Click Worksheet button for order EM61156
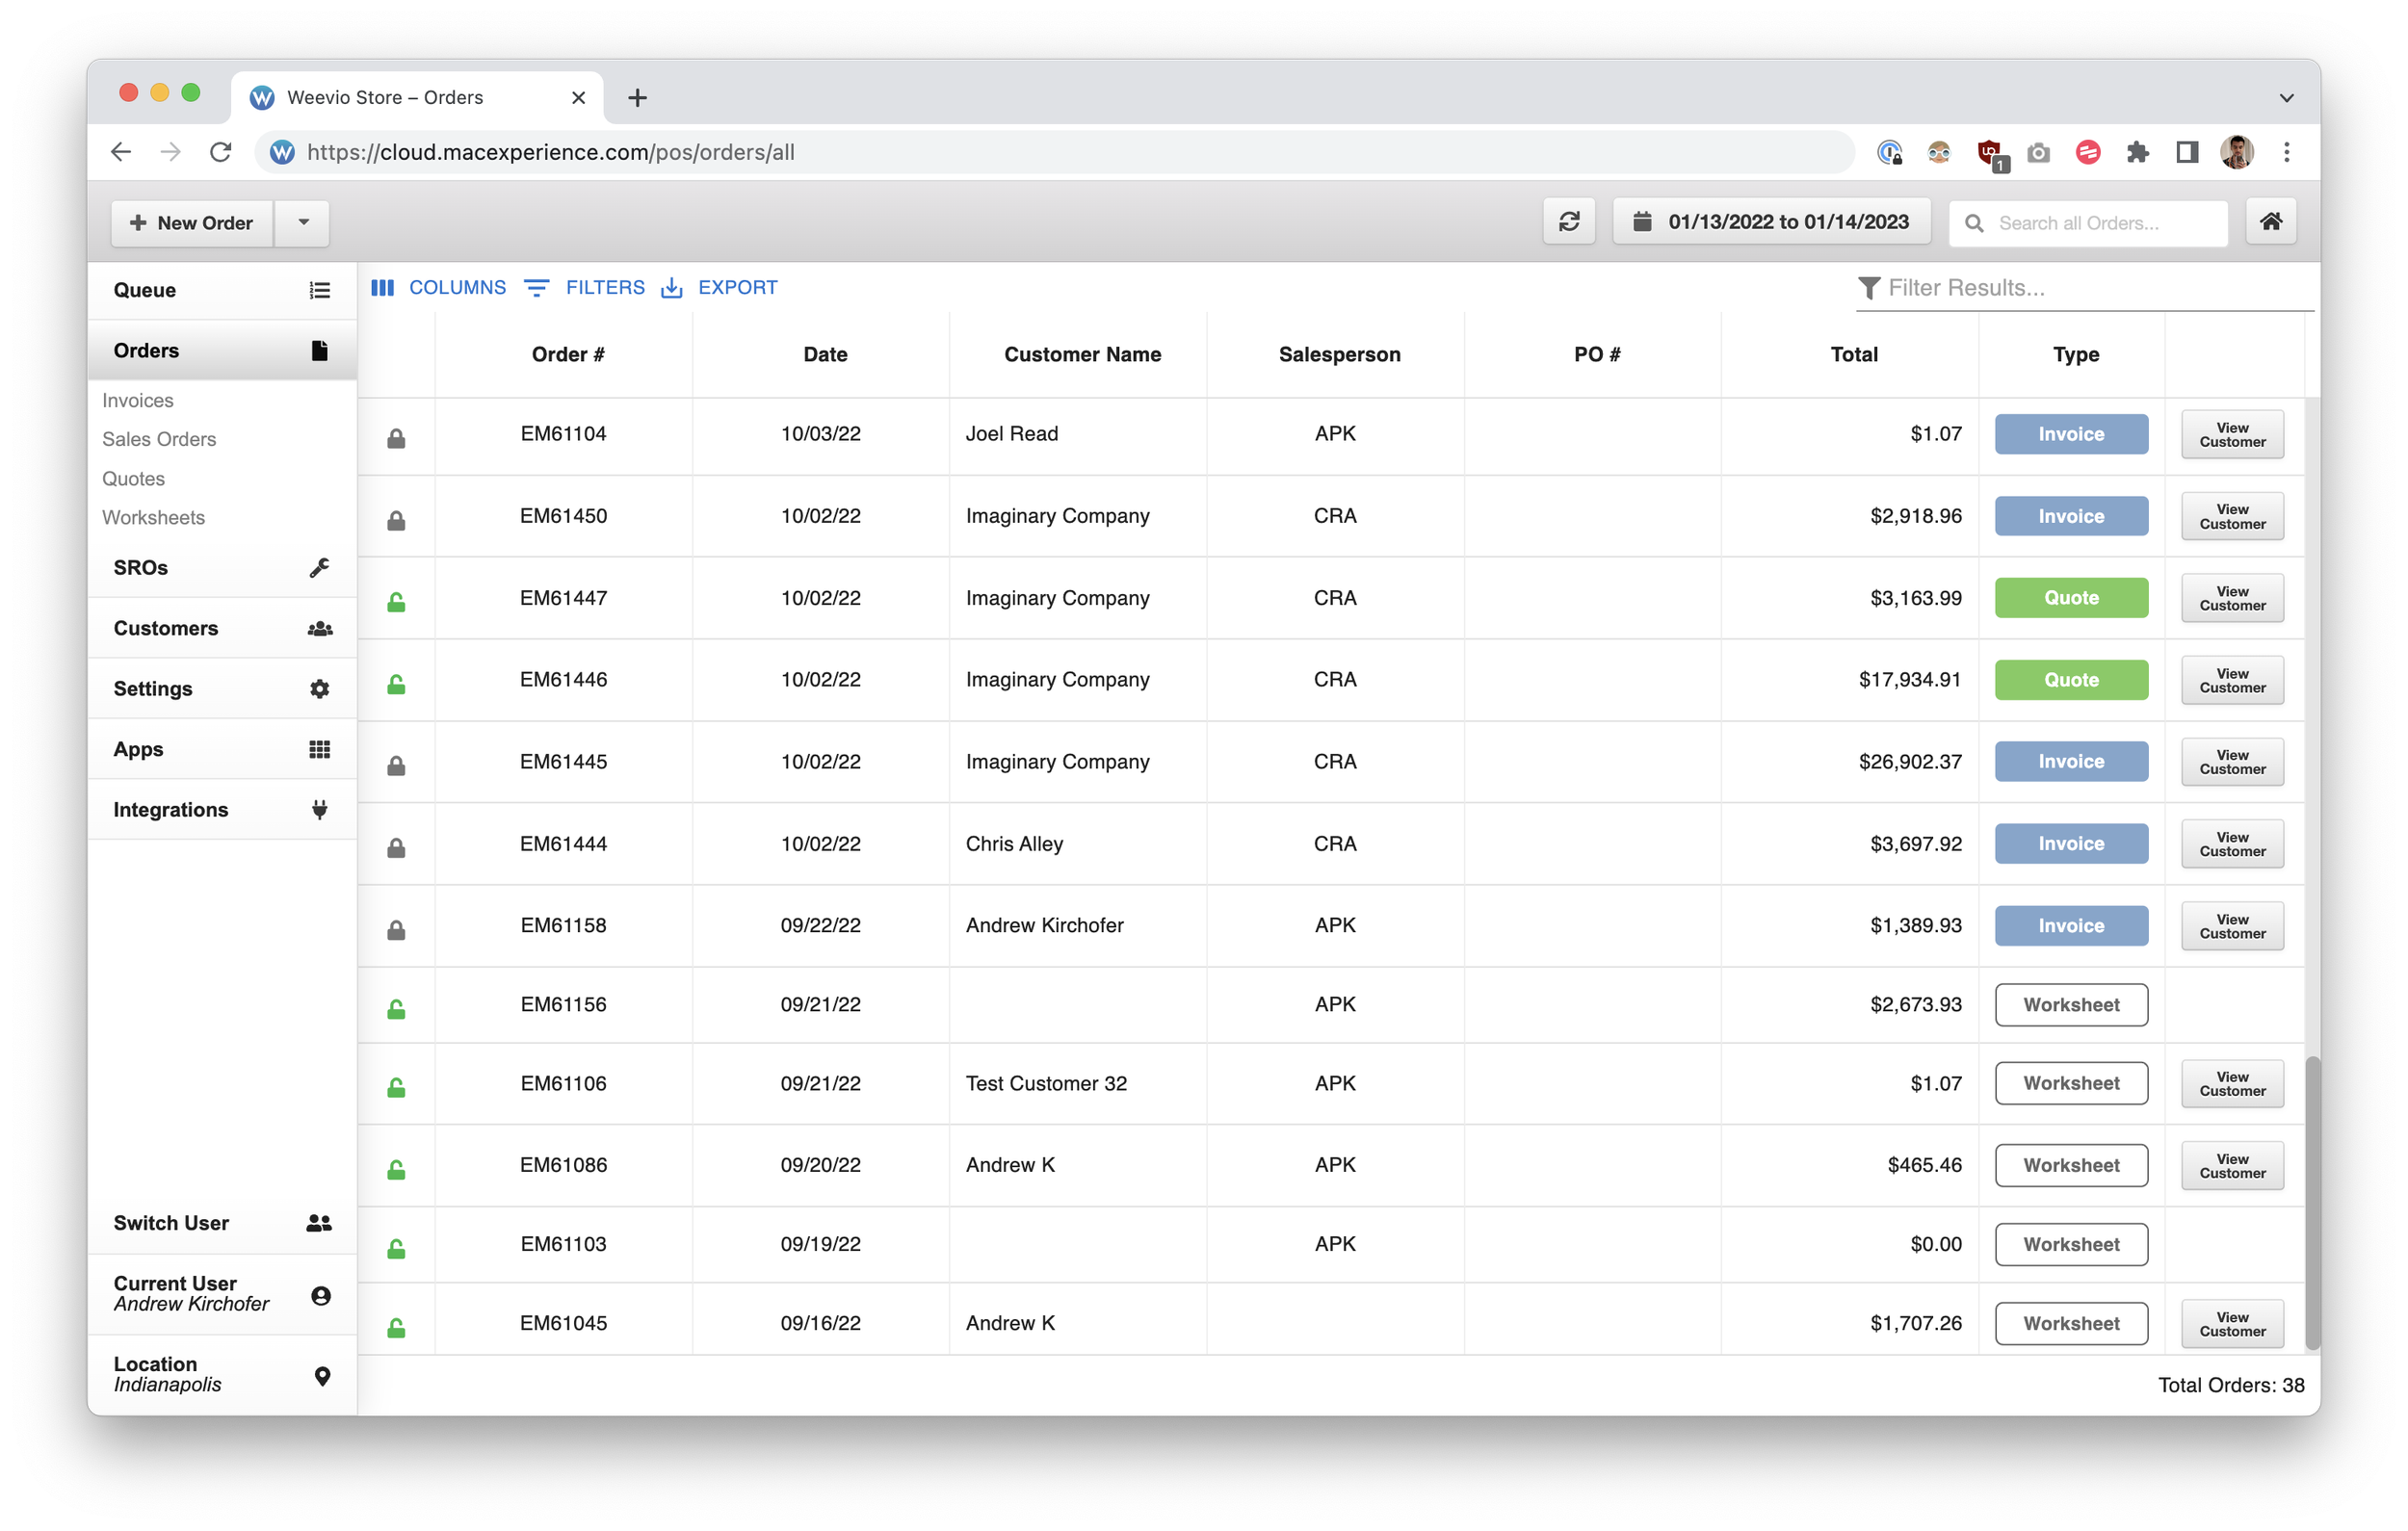Viewport: 2408px width, 1531px height. [x=2070, y=1005]
